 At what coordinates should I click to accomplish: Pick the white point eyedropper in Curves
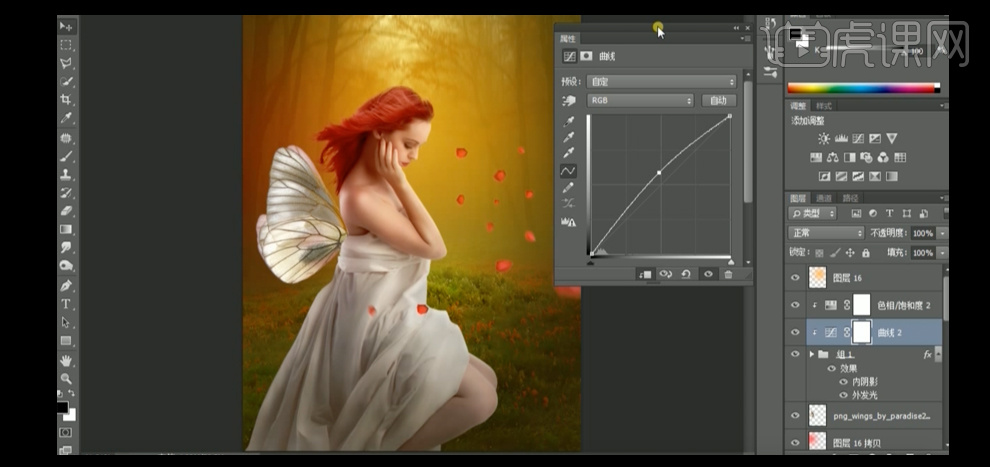pyautogui.click(x=569, y=153)
